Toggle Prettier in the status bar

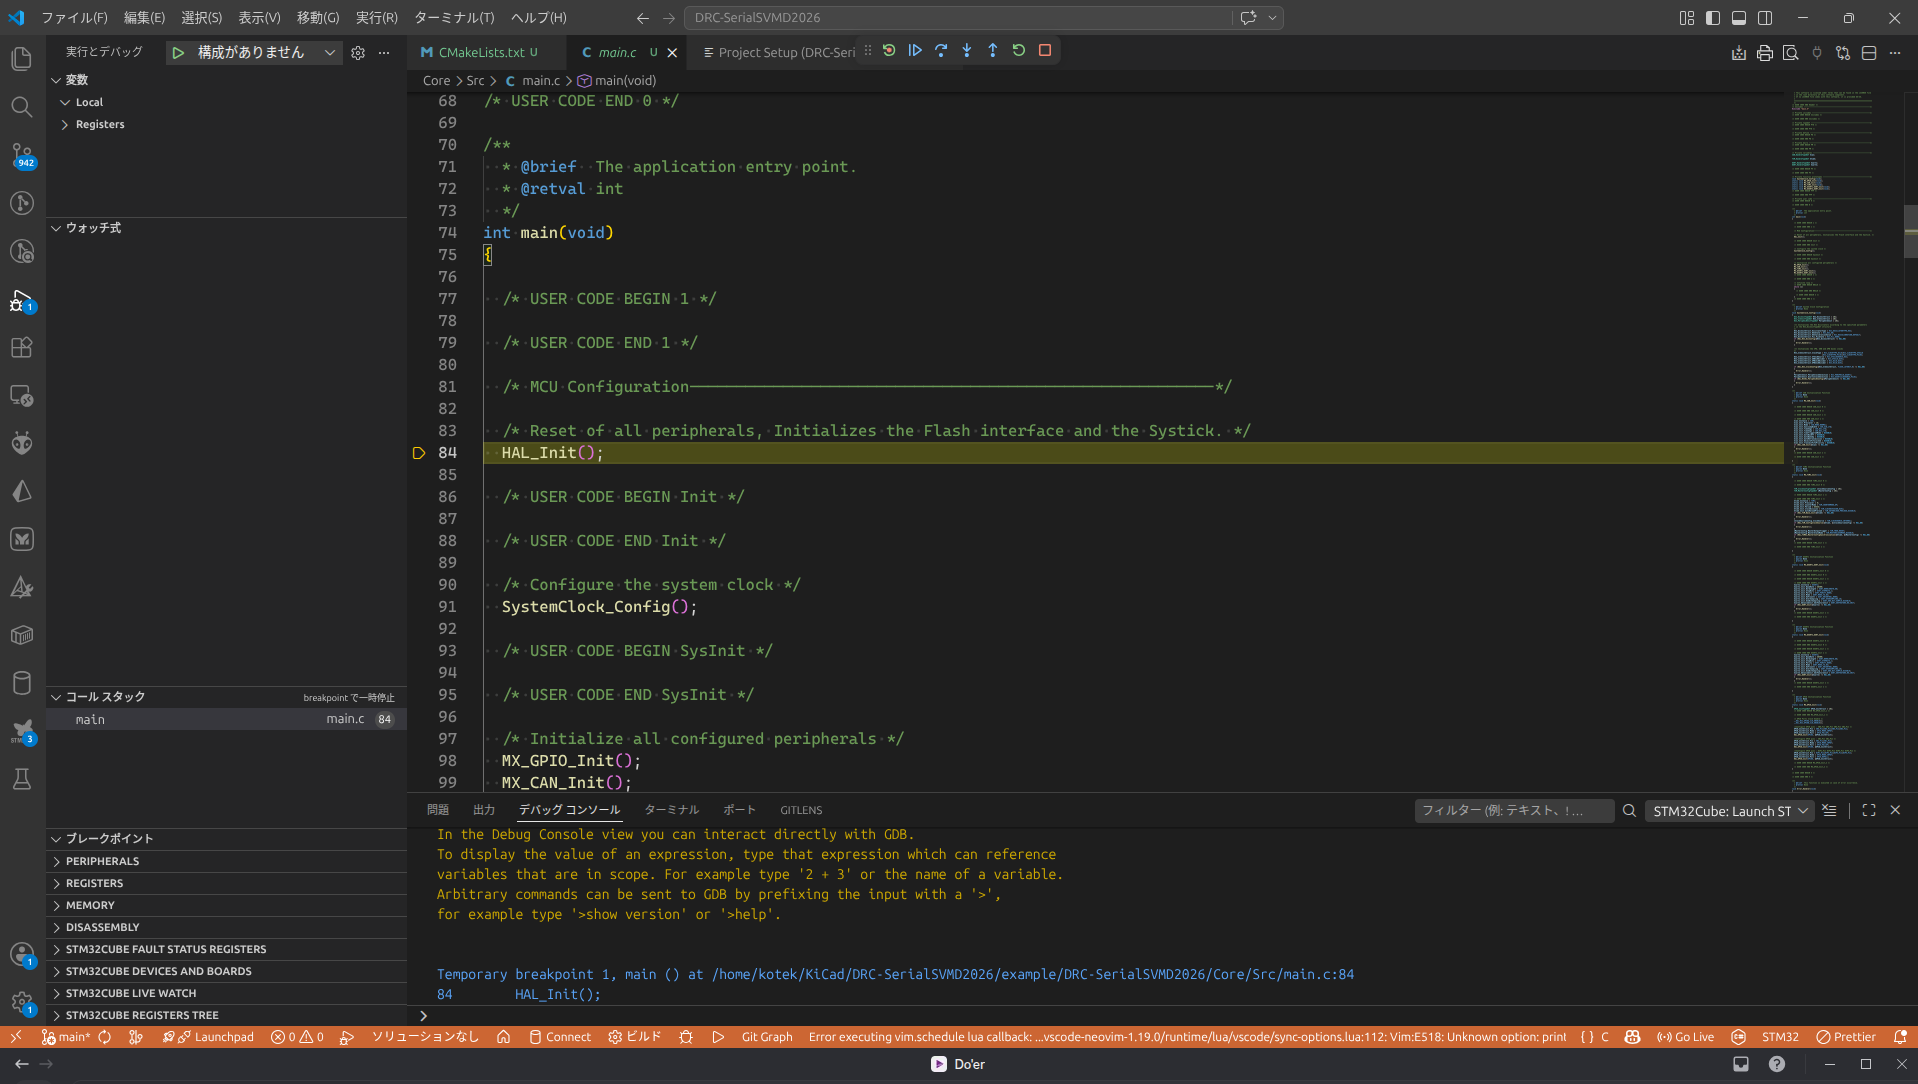pos(1846,1037)
